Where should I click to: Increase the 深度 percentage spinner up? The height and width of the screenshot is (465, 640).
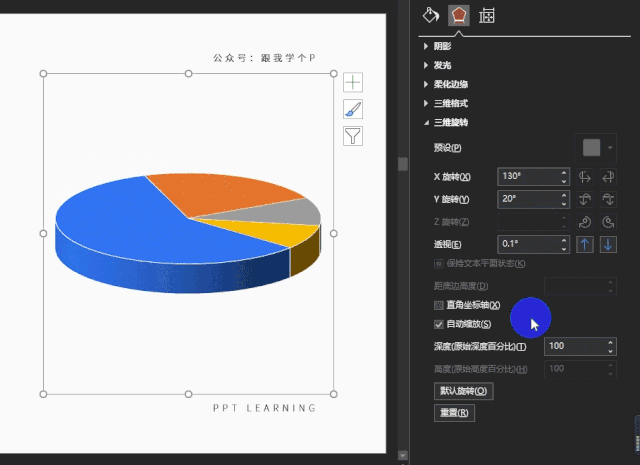point(611,342)
